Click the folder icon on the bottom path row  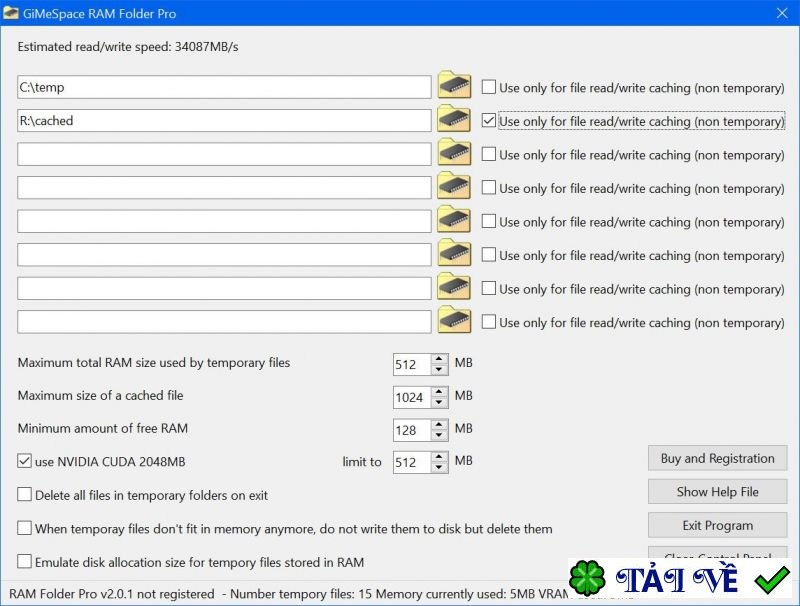(453, 322)
